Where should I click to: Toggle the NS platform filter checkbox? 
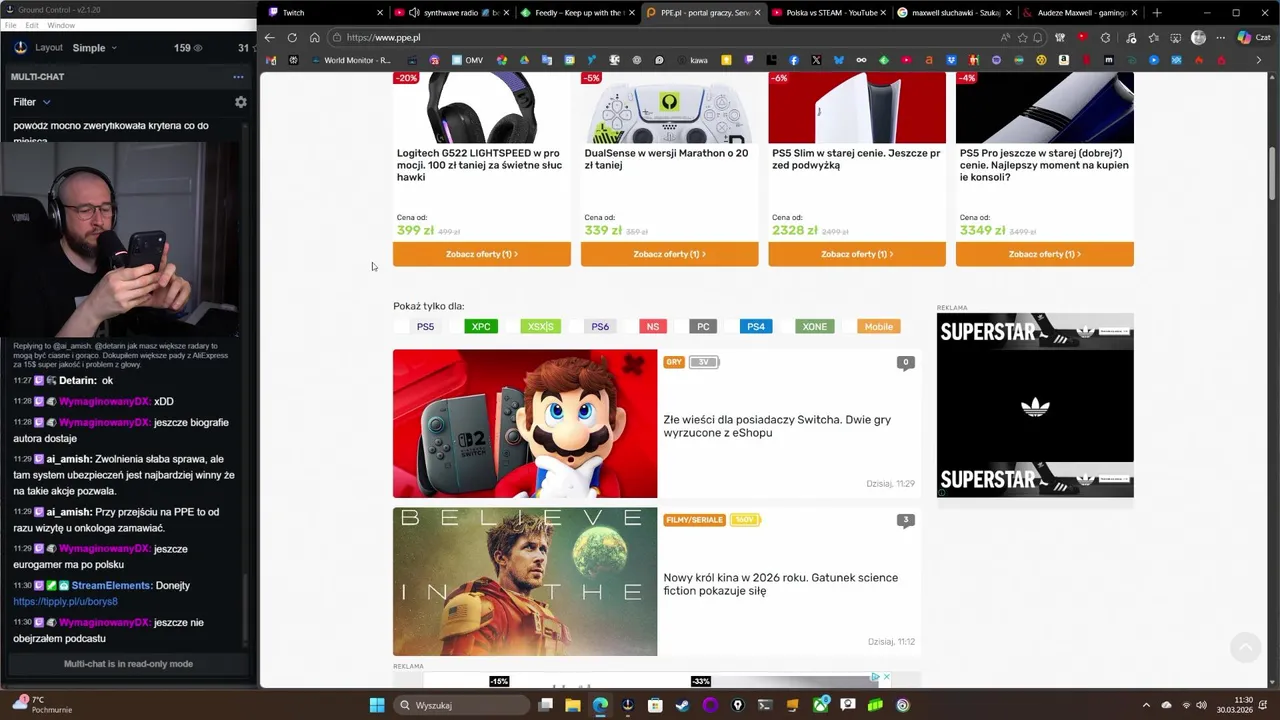click(x=630, y=327)
